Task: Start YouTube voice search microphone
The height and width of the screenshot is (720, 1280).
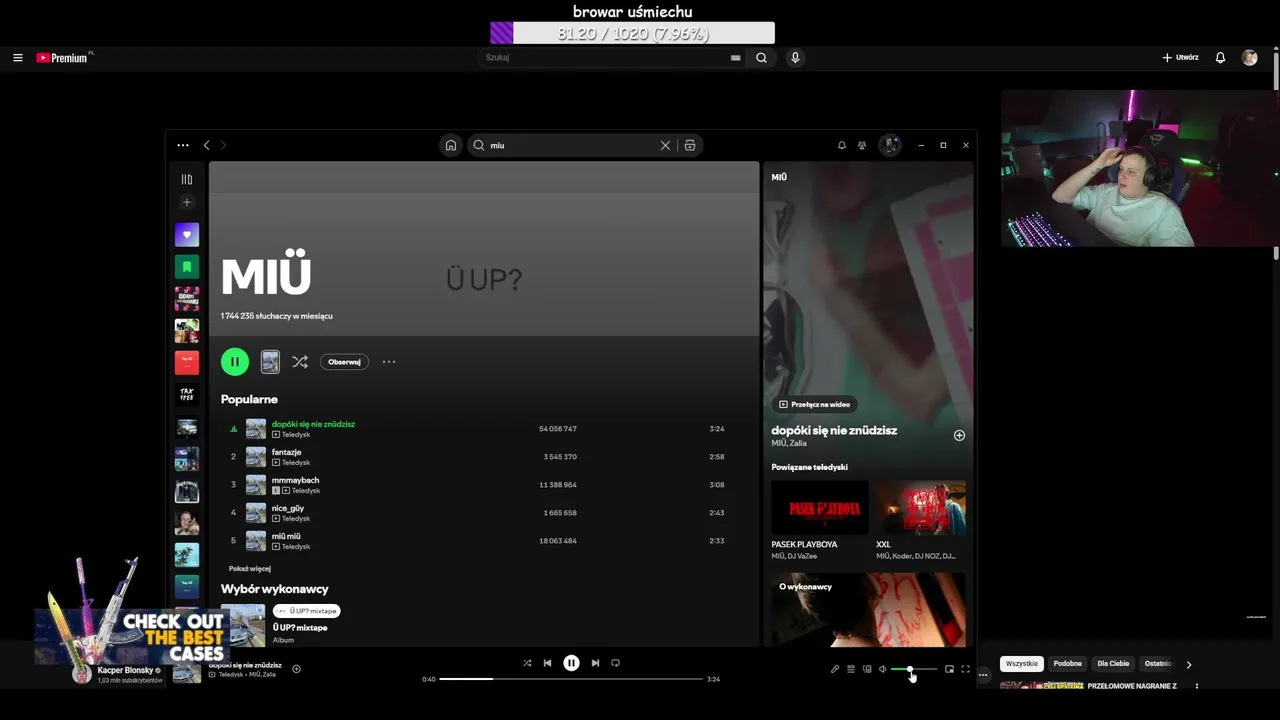Action: (x=795, y=58)
